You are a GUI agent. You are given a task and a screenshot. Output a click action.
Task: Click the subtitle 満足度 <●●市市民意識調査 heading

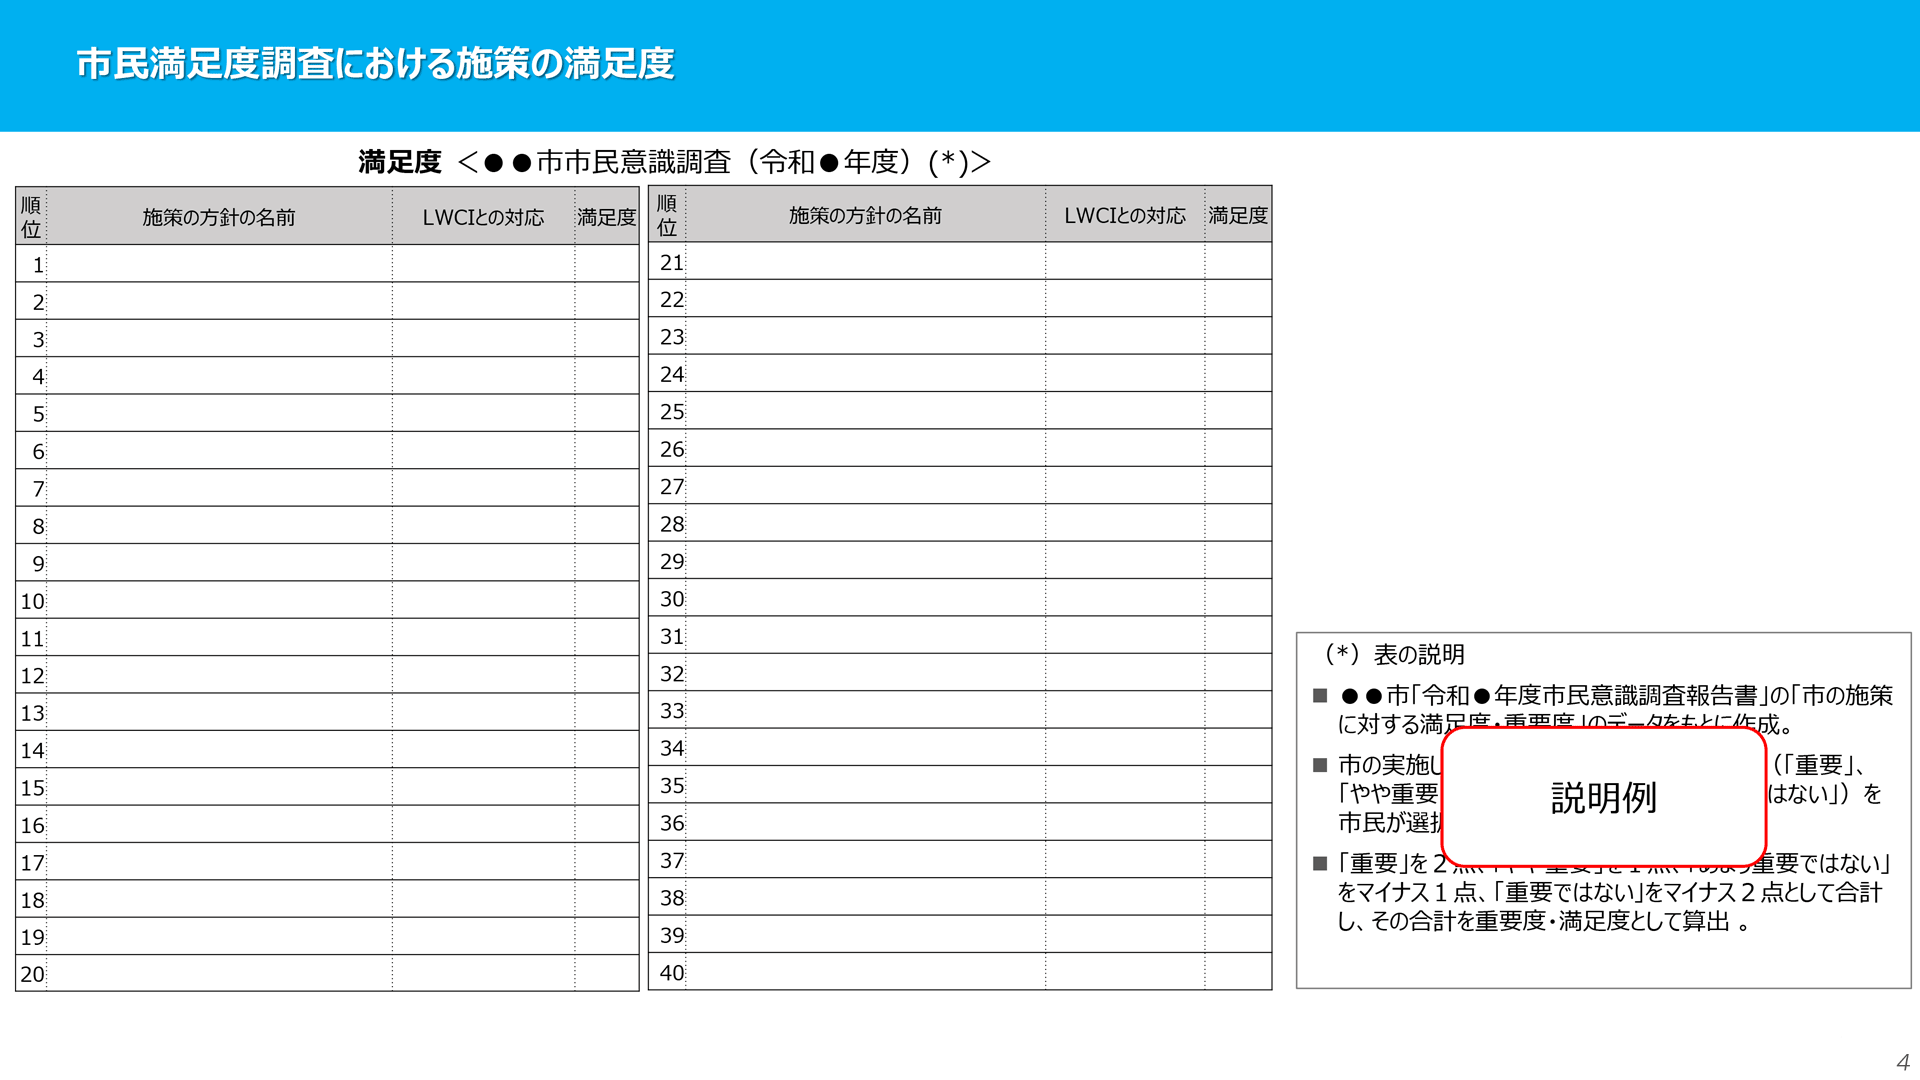(675, 162)
